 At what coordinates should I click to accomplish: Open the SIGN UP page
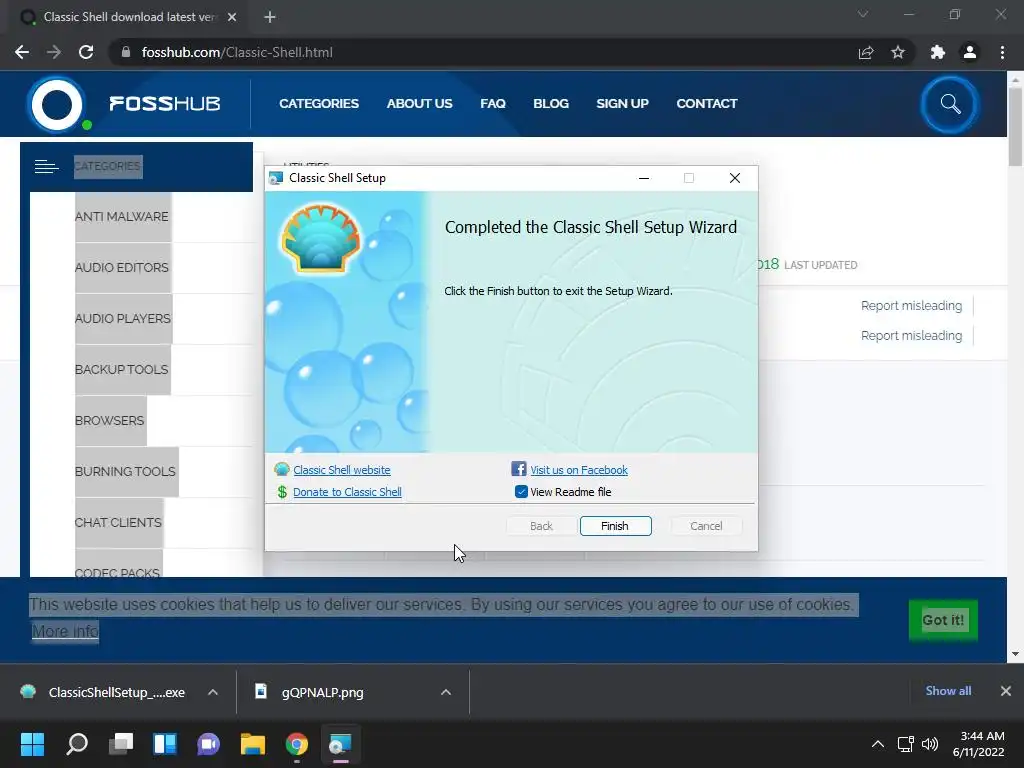(x=622, y=103)
